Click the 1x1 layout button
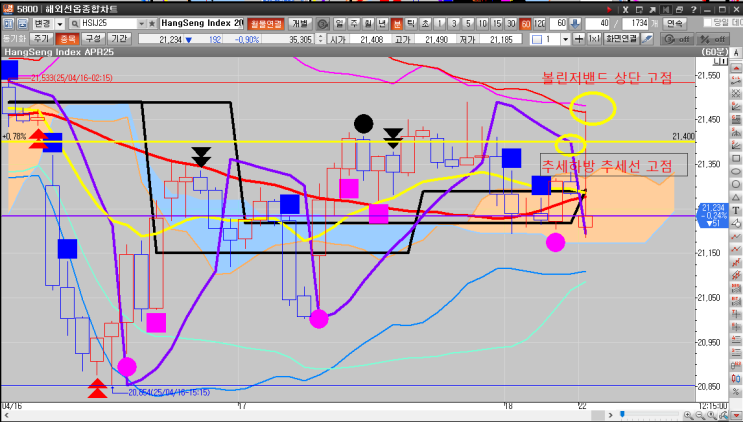The image size is (743, 422). tap(594, 39)
